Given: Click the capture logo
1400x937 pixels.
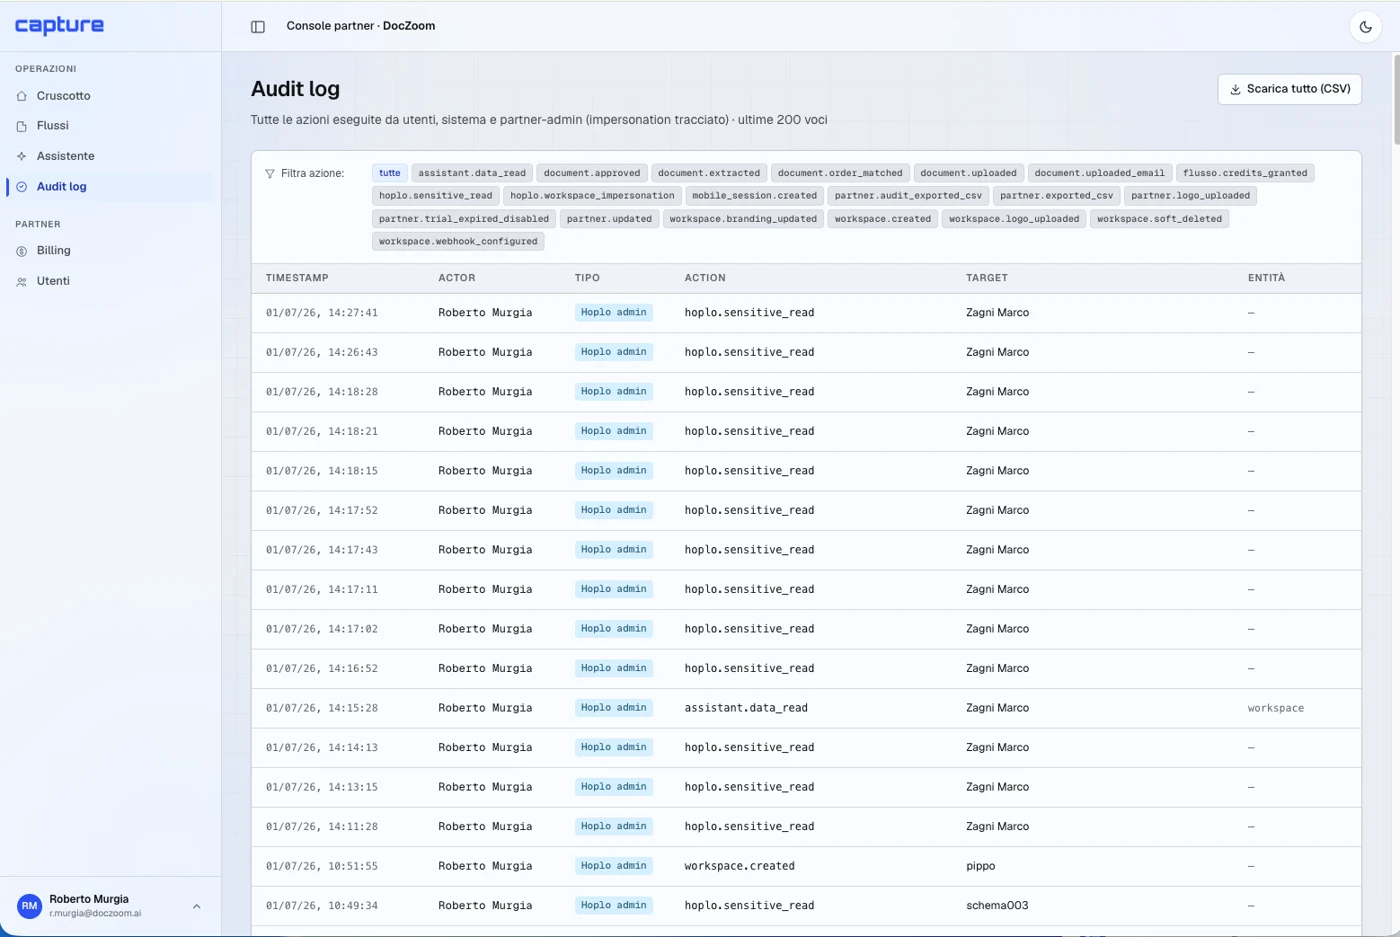Looking at the screenshot, I should pos(60,26).
